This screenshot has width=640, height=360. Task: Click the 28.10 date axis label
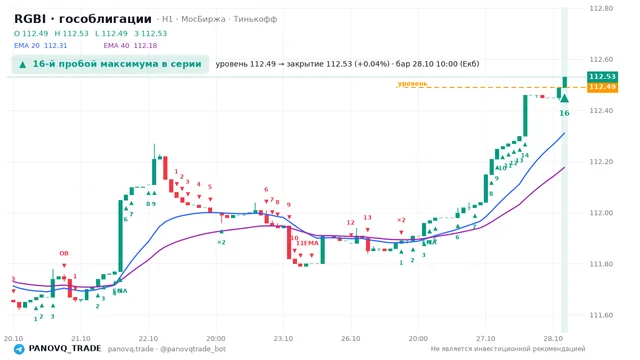[553, 338]
